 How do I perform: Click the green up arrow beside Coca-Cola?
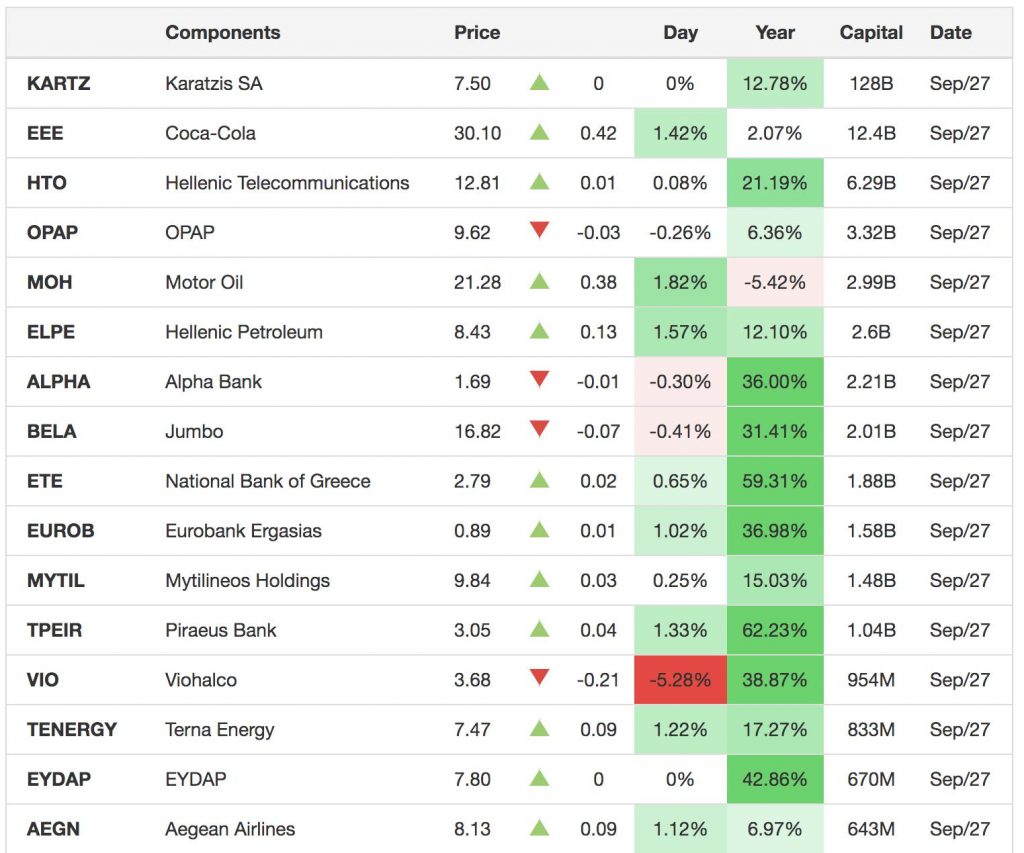click(x=539, y=133)
